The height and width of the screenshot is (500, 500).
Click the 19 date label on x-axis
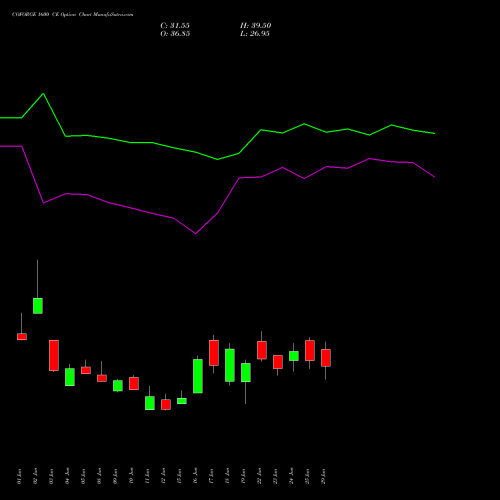[243, 476]
